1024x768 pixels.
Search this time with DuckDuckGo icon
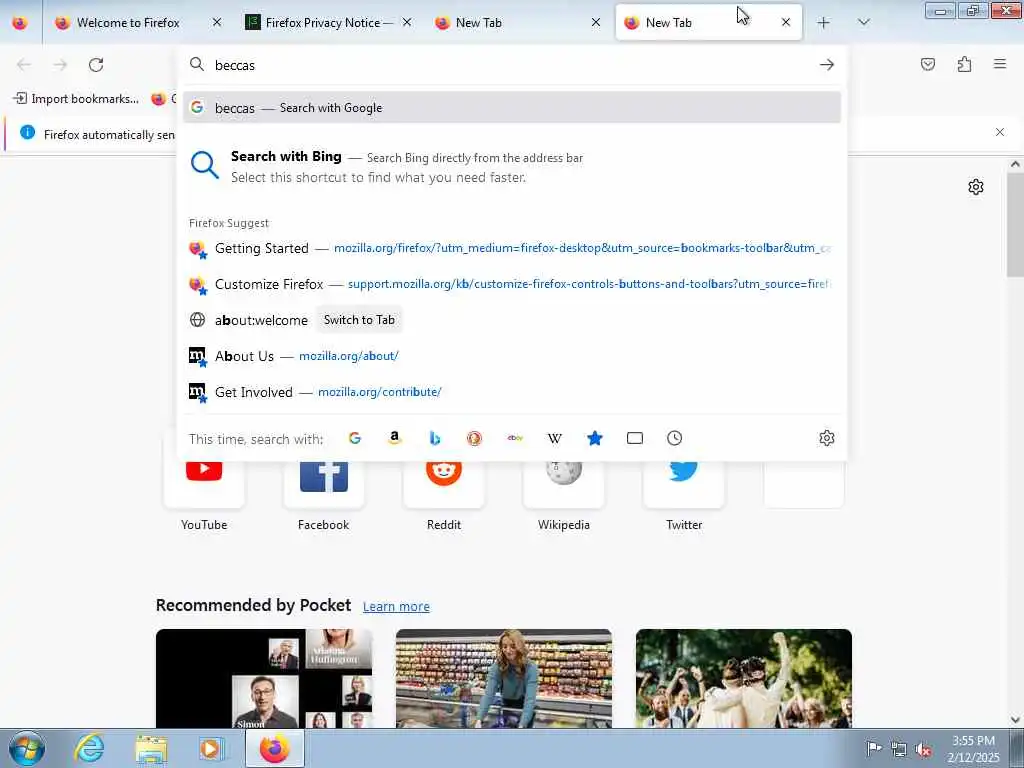point(475,438)
